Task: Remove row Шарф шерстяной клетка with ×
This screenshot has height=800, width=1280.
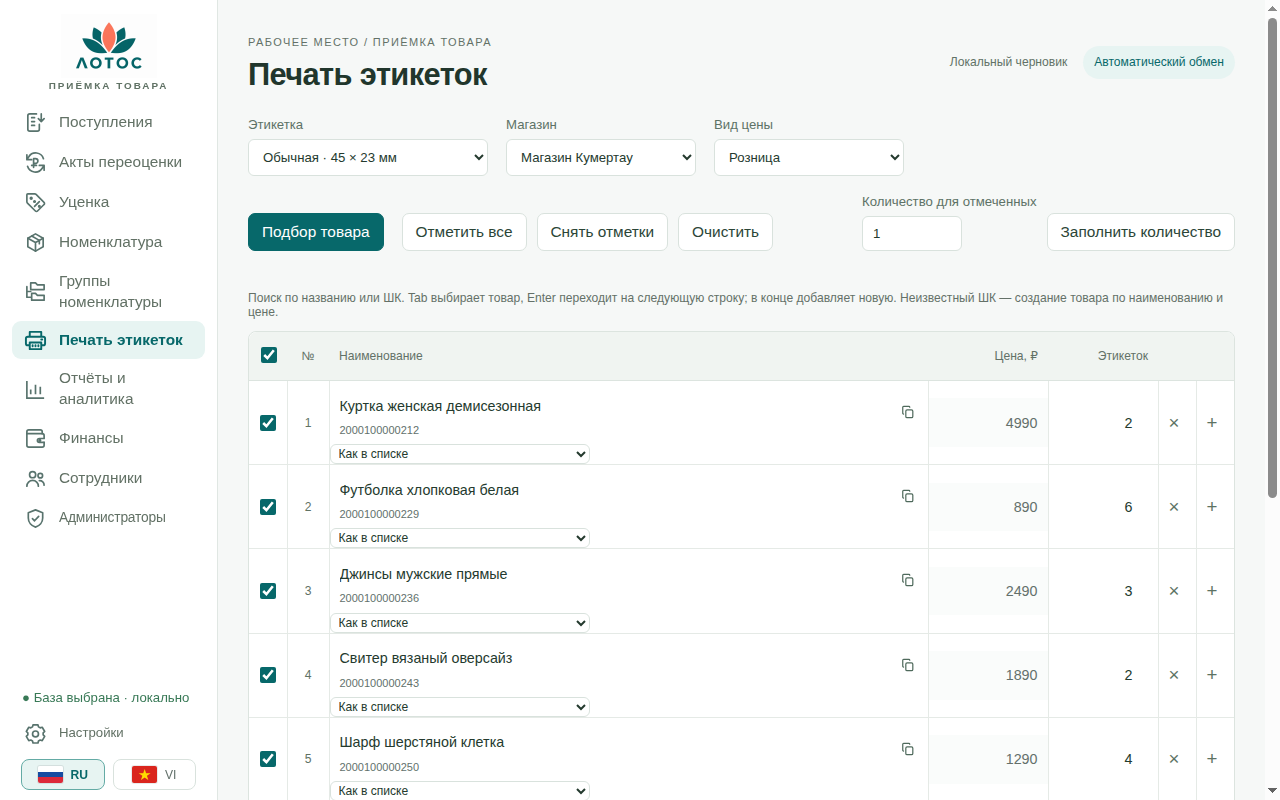Action: coord(1174,759)
